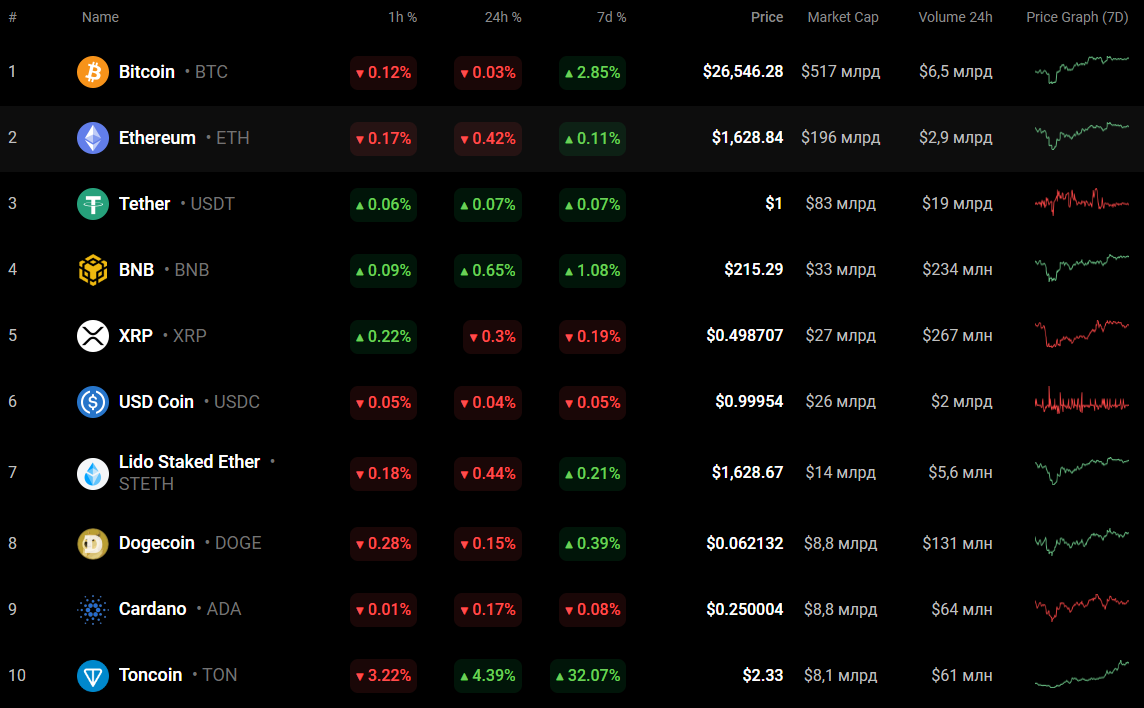Image resolution: width=1144 pixels, height=708 pixels.
Task: Open the Ethereum name link
Action: point(157,138)
